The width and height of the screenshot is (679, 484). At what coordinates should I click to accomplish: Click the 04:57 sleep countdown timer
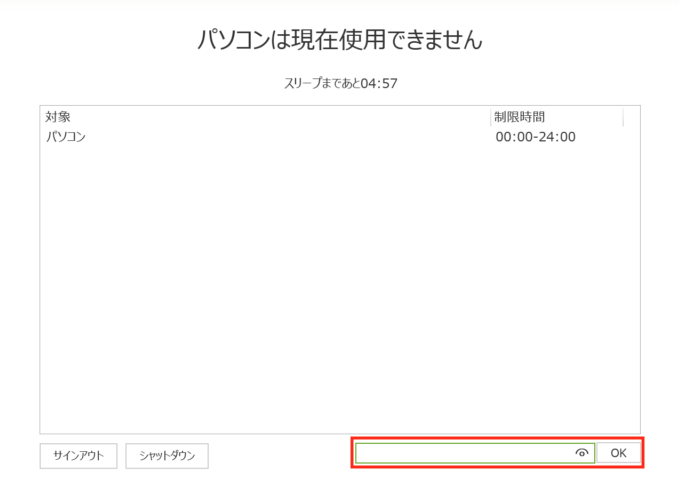381,83
